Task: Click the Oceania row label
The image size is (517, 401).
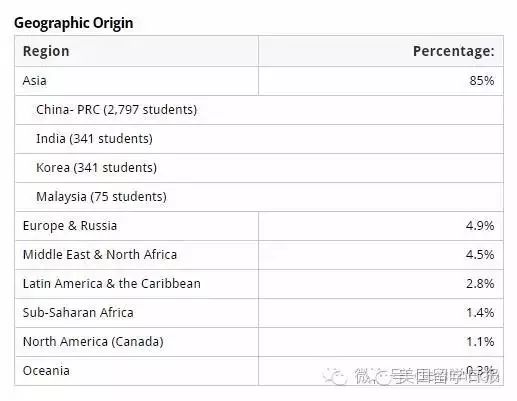Action: pyautogui.click(x=46, y=371)
